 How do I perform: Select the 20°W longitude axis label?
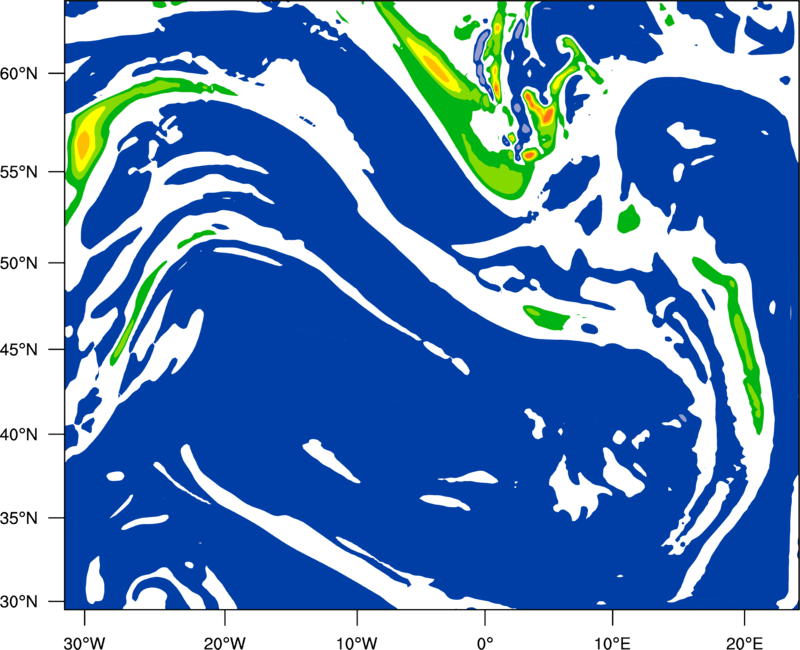click(225, 643)
